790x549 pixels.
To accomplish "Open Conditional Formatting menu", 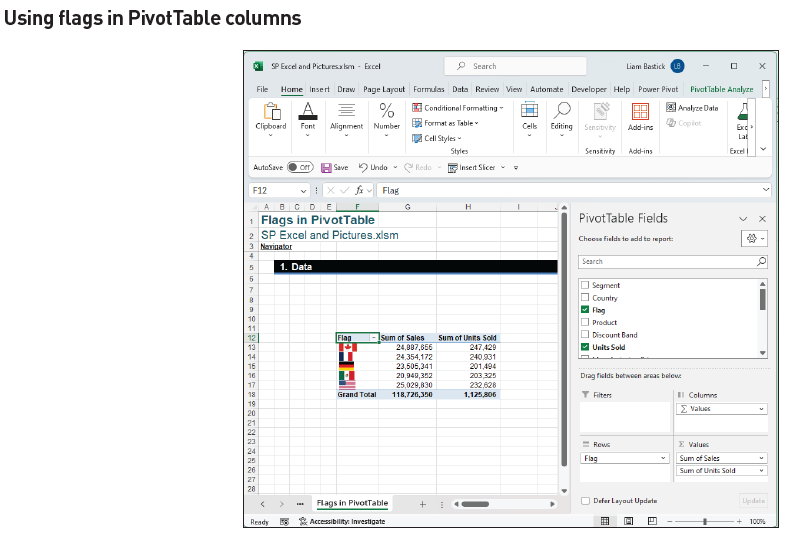I will click(x=457, y=108).
